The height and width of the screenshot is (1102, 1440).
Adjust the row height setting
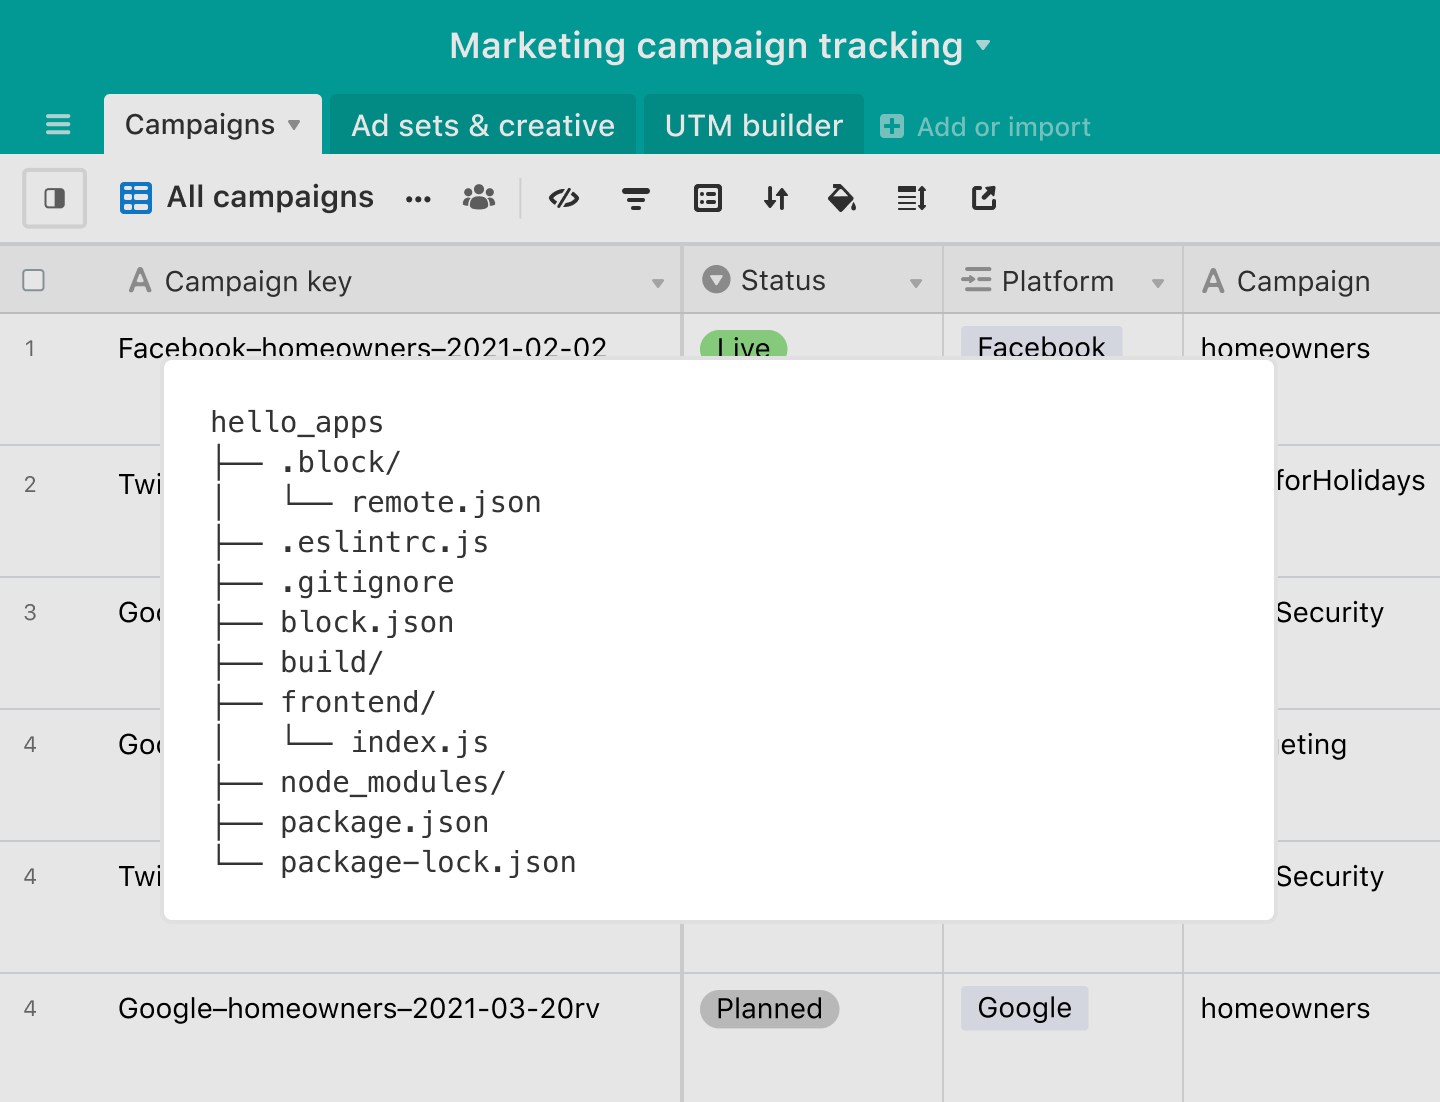[x=911, y=198]
